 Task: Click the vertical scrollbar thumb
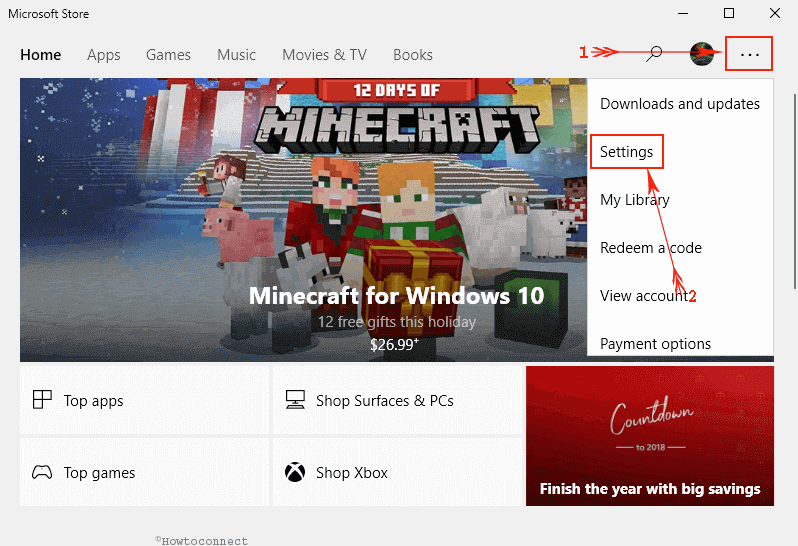[x=794, y=191]
